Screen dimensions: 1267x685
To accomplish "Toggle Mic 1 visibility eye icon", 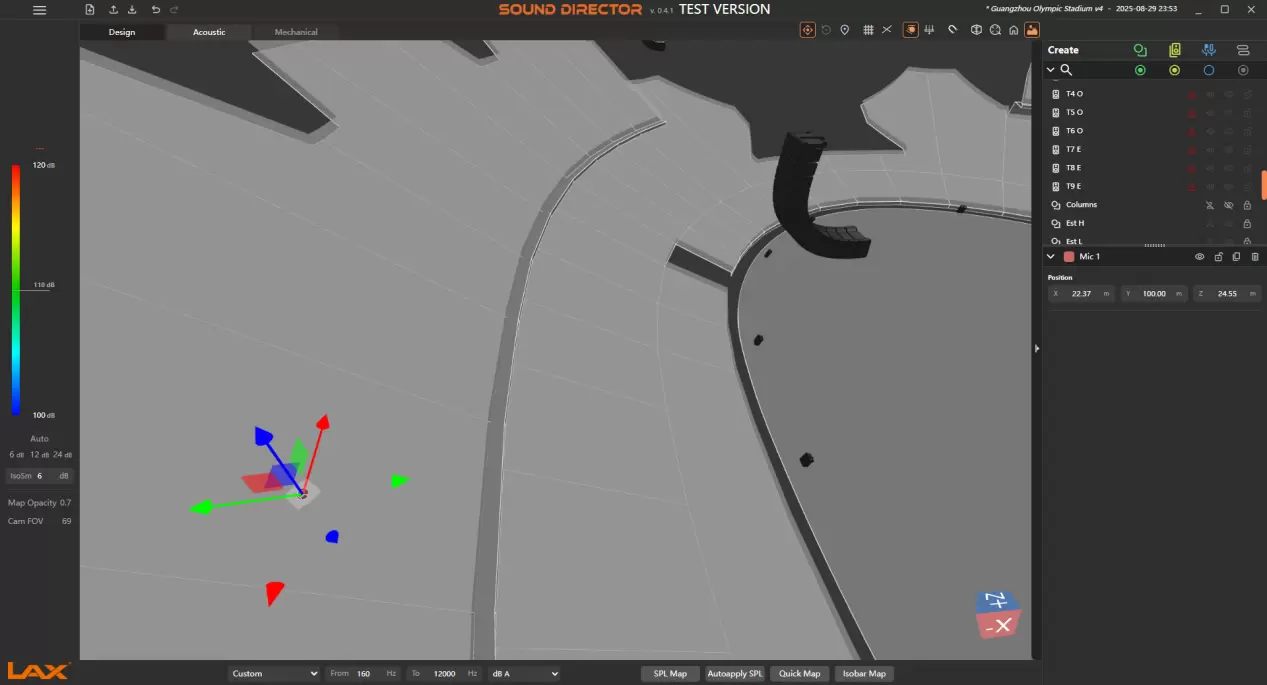I will (1200, 257).
